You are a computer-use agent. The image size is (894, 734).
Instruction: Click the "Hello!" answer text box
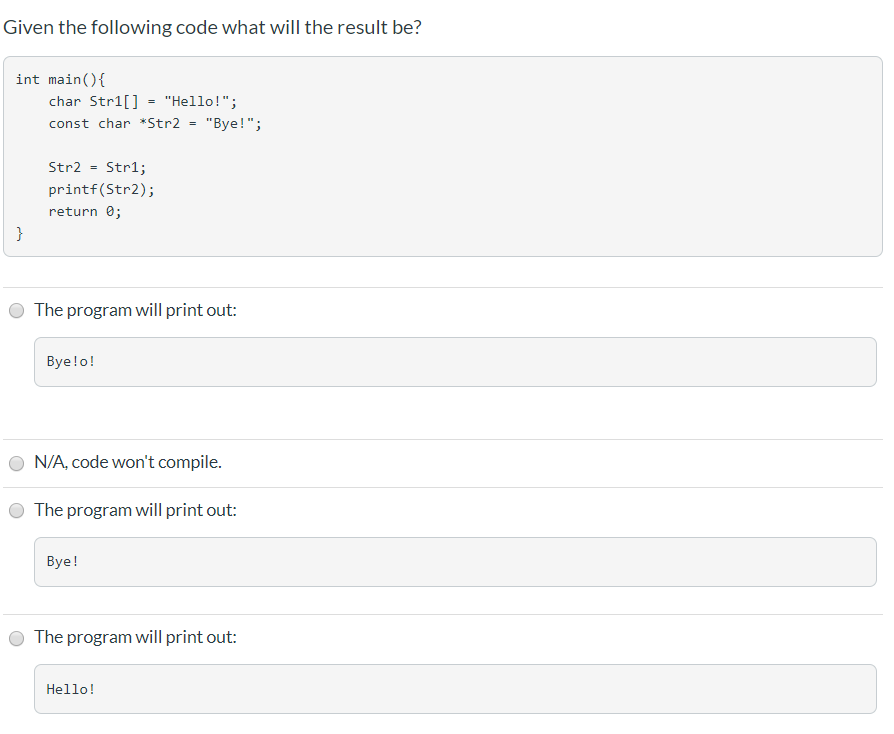[455, 688]
